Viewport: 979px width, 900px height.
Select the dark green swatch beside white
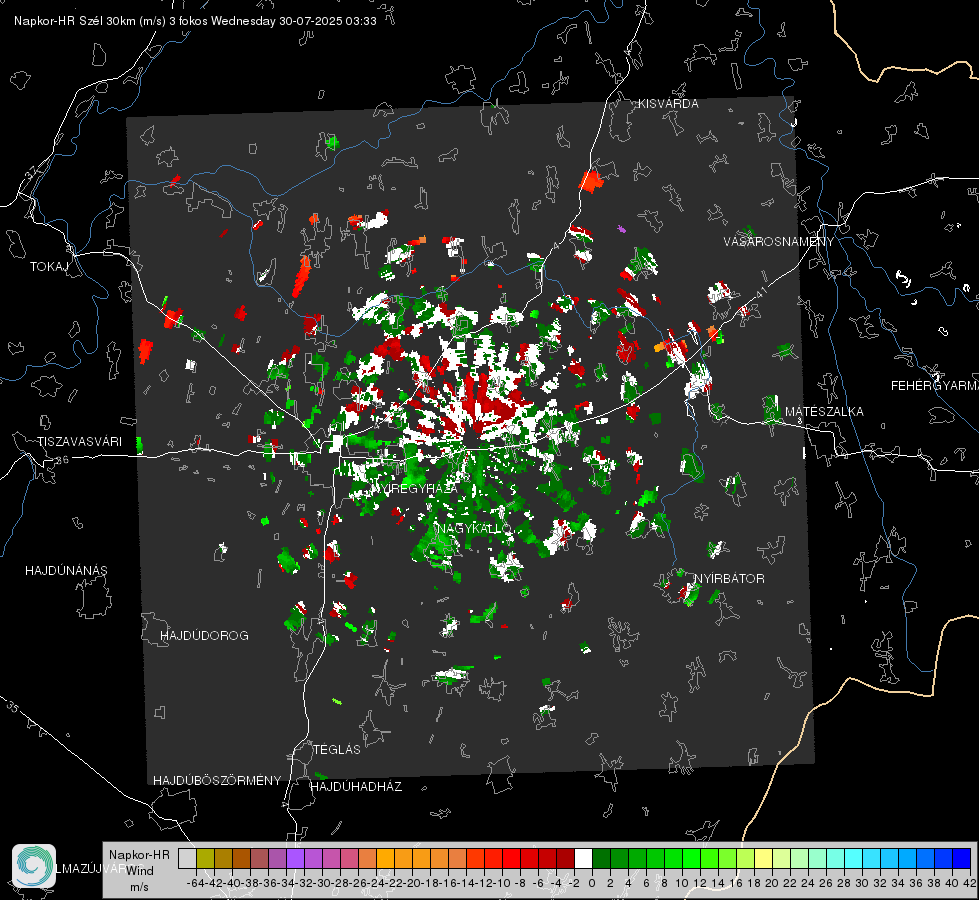[x=601, y=858]
